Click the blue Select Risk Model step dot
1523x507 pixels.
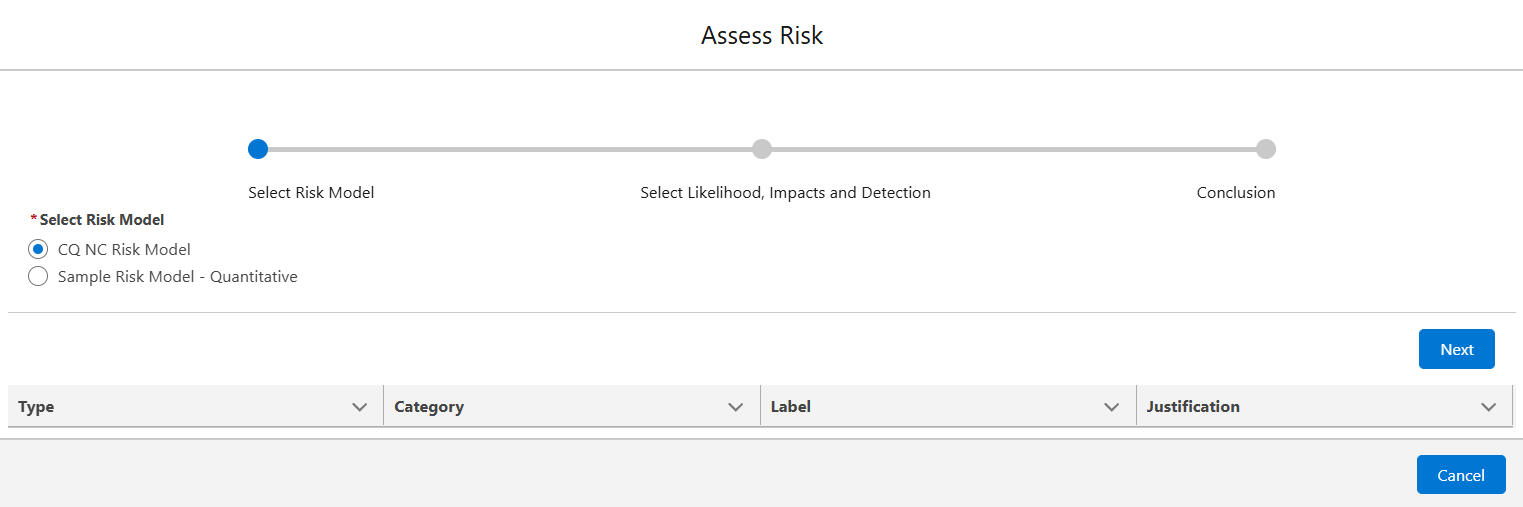(258, 149)
